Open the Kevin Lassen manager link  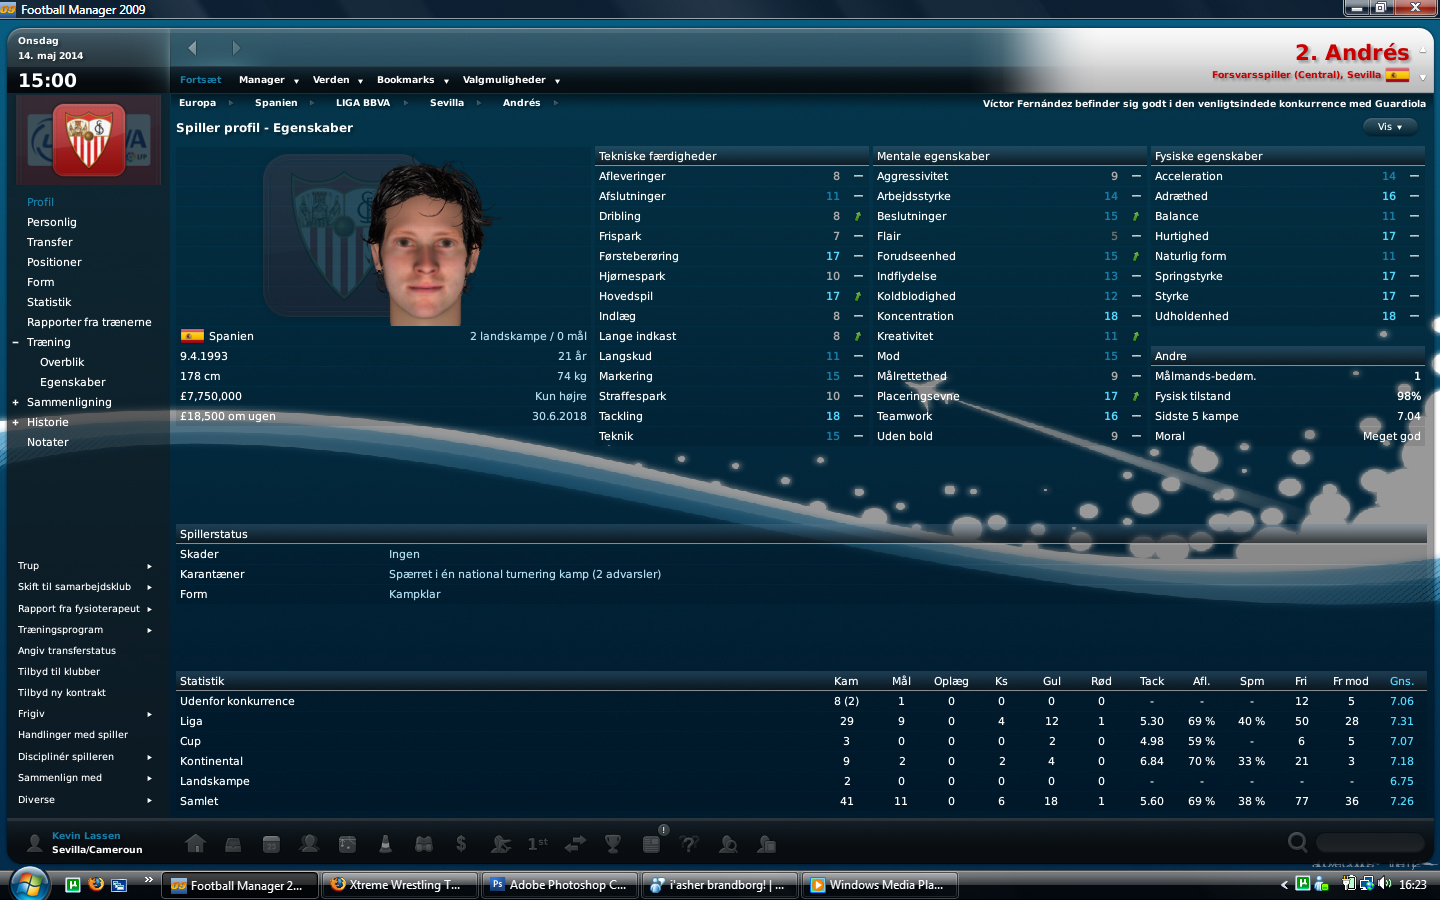[86, 836]
